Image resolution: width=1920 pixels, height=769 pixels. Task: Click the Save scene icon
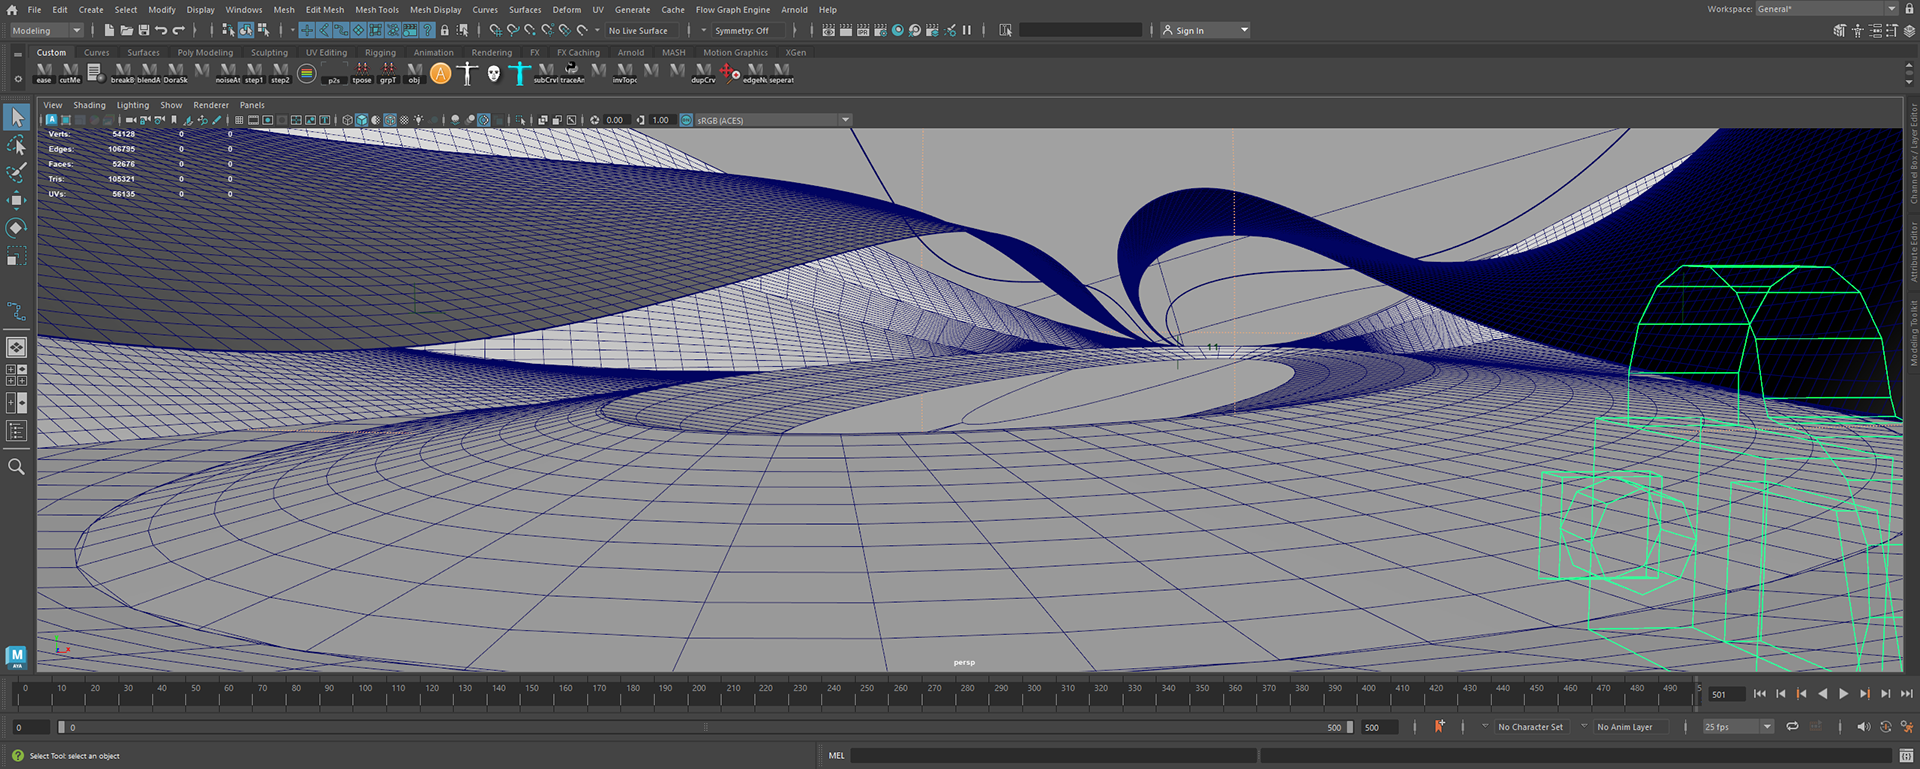(x=144, y=30)
